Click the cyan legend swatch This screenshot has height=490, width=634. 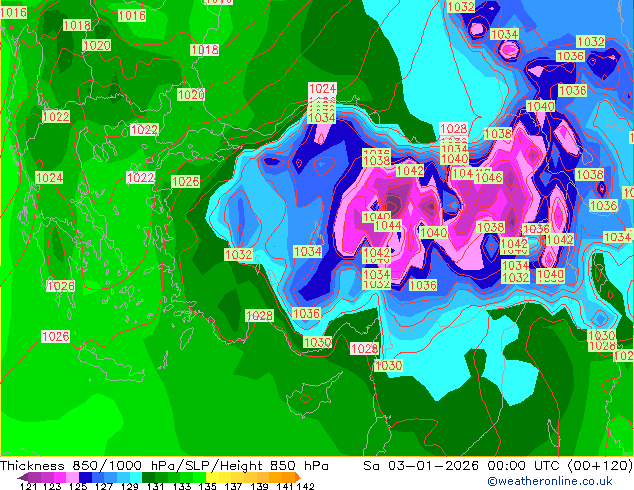pos(136,477)
